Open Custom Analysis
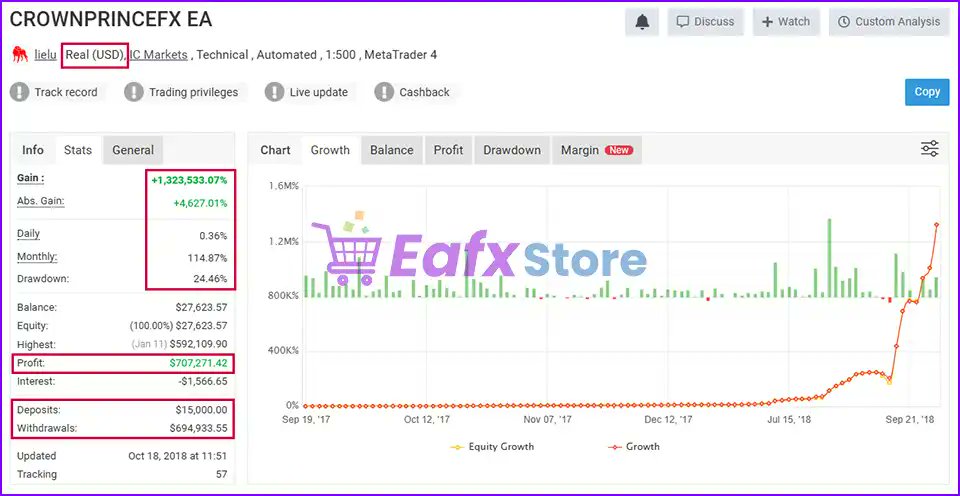 pos(889,22)
